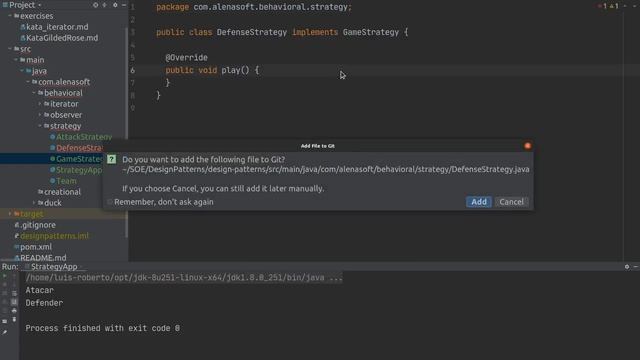
Task: Select README.md file
Action: 43,258
